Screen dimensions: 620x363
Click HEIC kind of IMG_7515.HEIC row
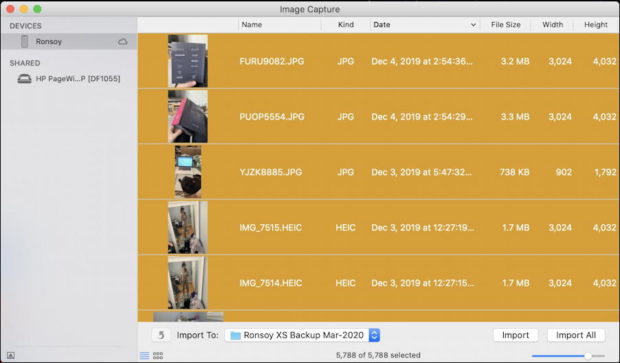tap(346, 227)
